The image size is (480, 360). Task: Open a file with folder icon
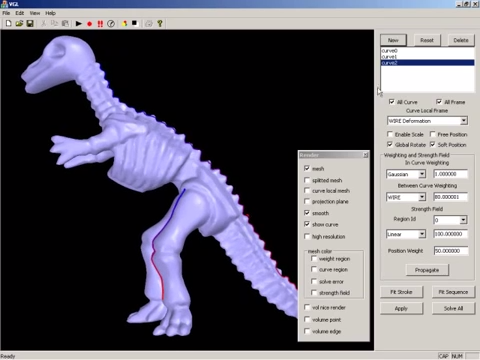point(19,23)
